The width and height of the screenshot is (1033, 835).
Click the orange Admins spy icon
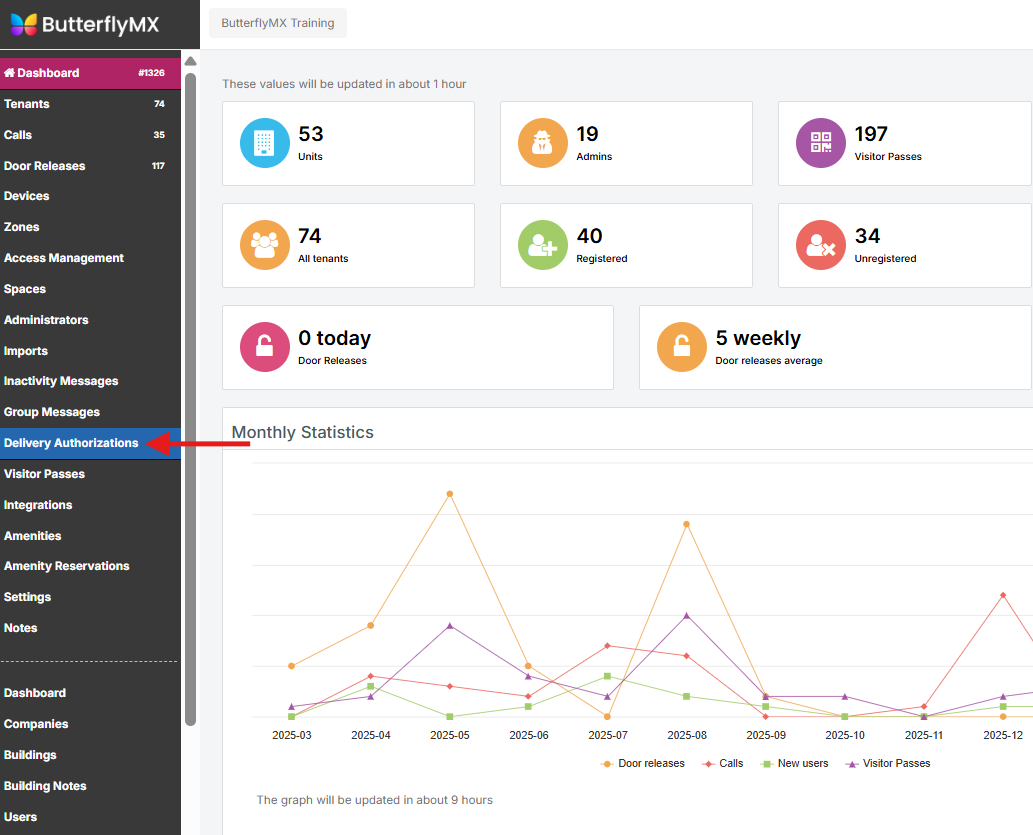[543, 143]
